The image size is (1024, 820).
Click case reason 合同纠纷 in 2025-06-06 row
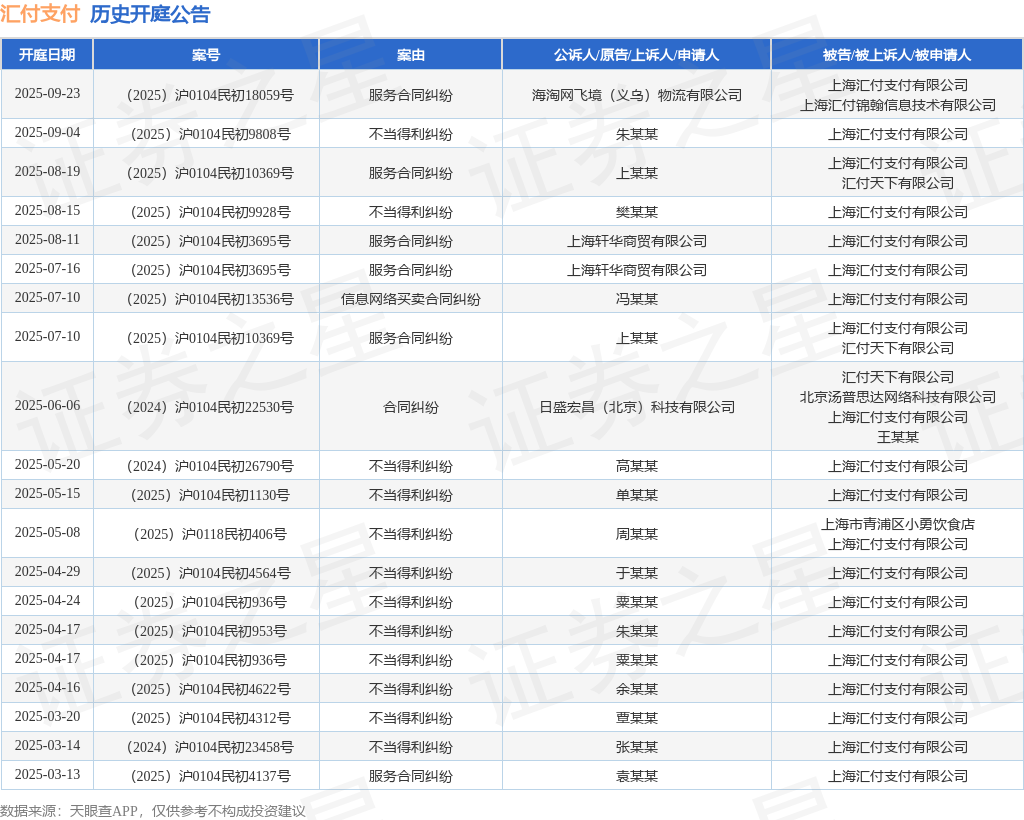pyautogui.click(x=410, y=407)
